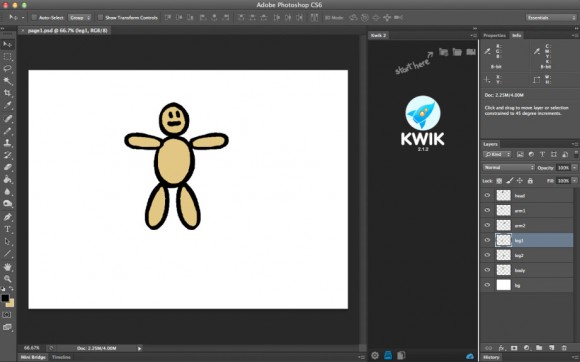Expand the status bar info arrow
The width and height of the screenshot is (580, 362).
click(139, 348)
